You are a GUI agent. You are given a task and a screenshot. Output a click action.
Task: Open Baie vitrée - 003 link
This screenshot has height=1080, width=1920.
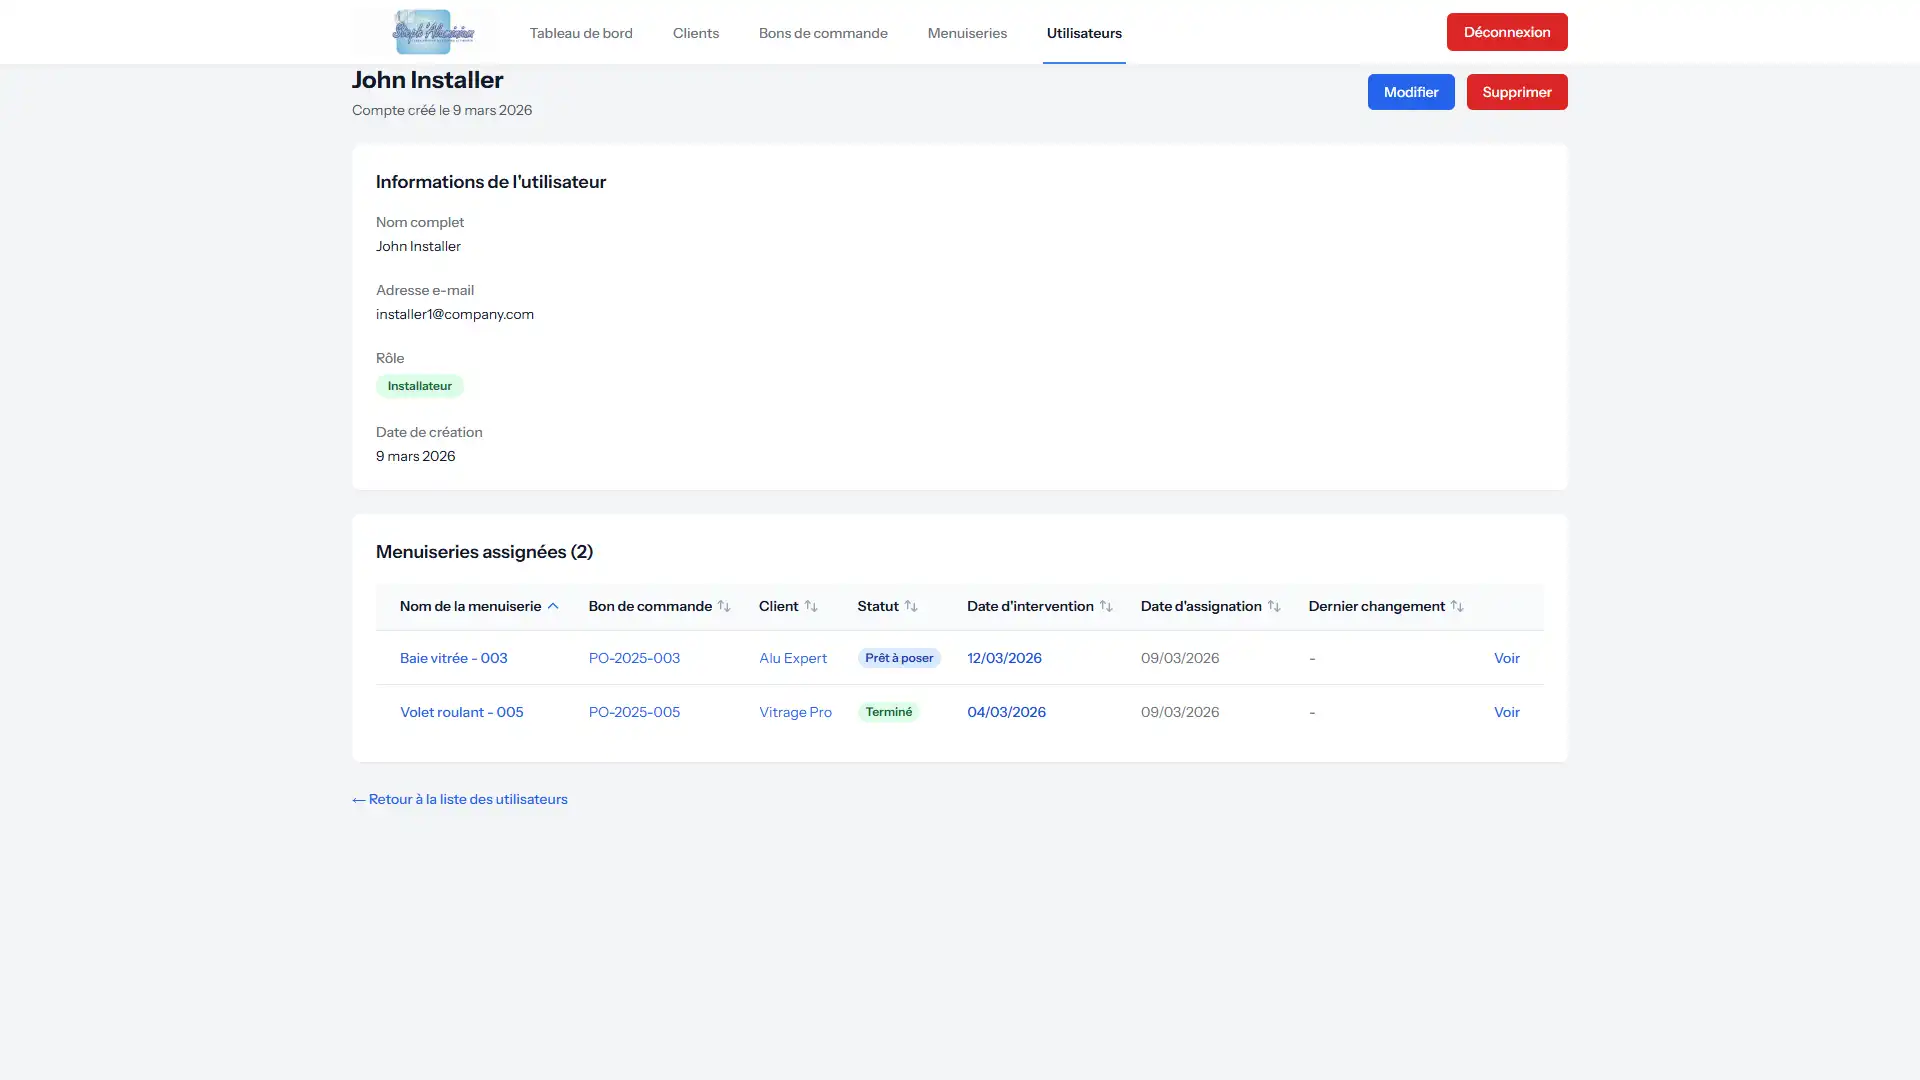pos(453,658)
